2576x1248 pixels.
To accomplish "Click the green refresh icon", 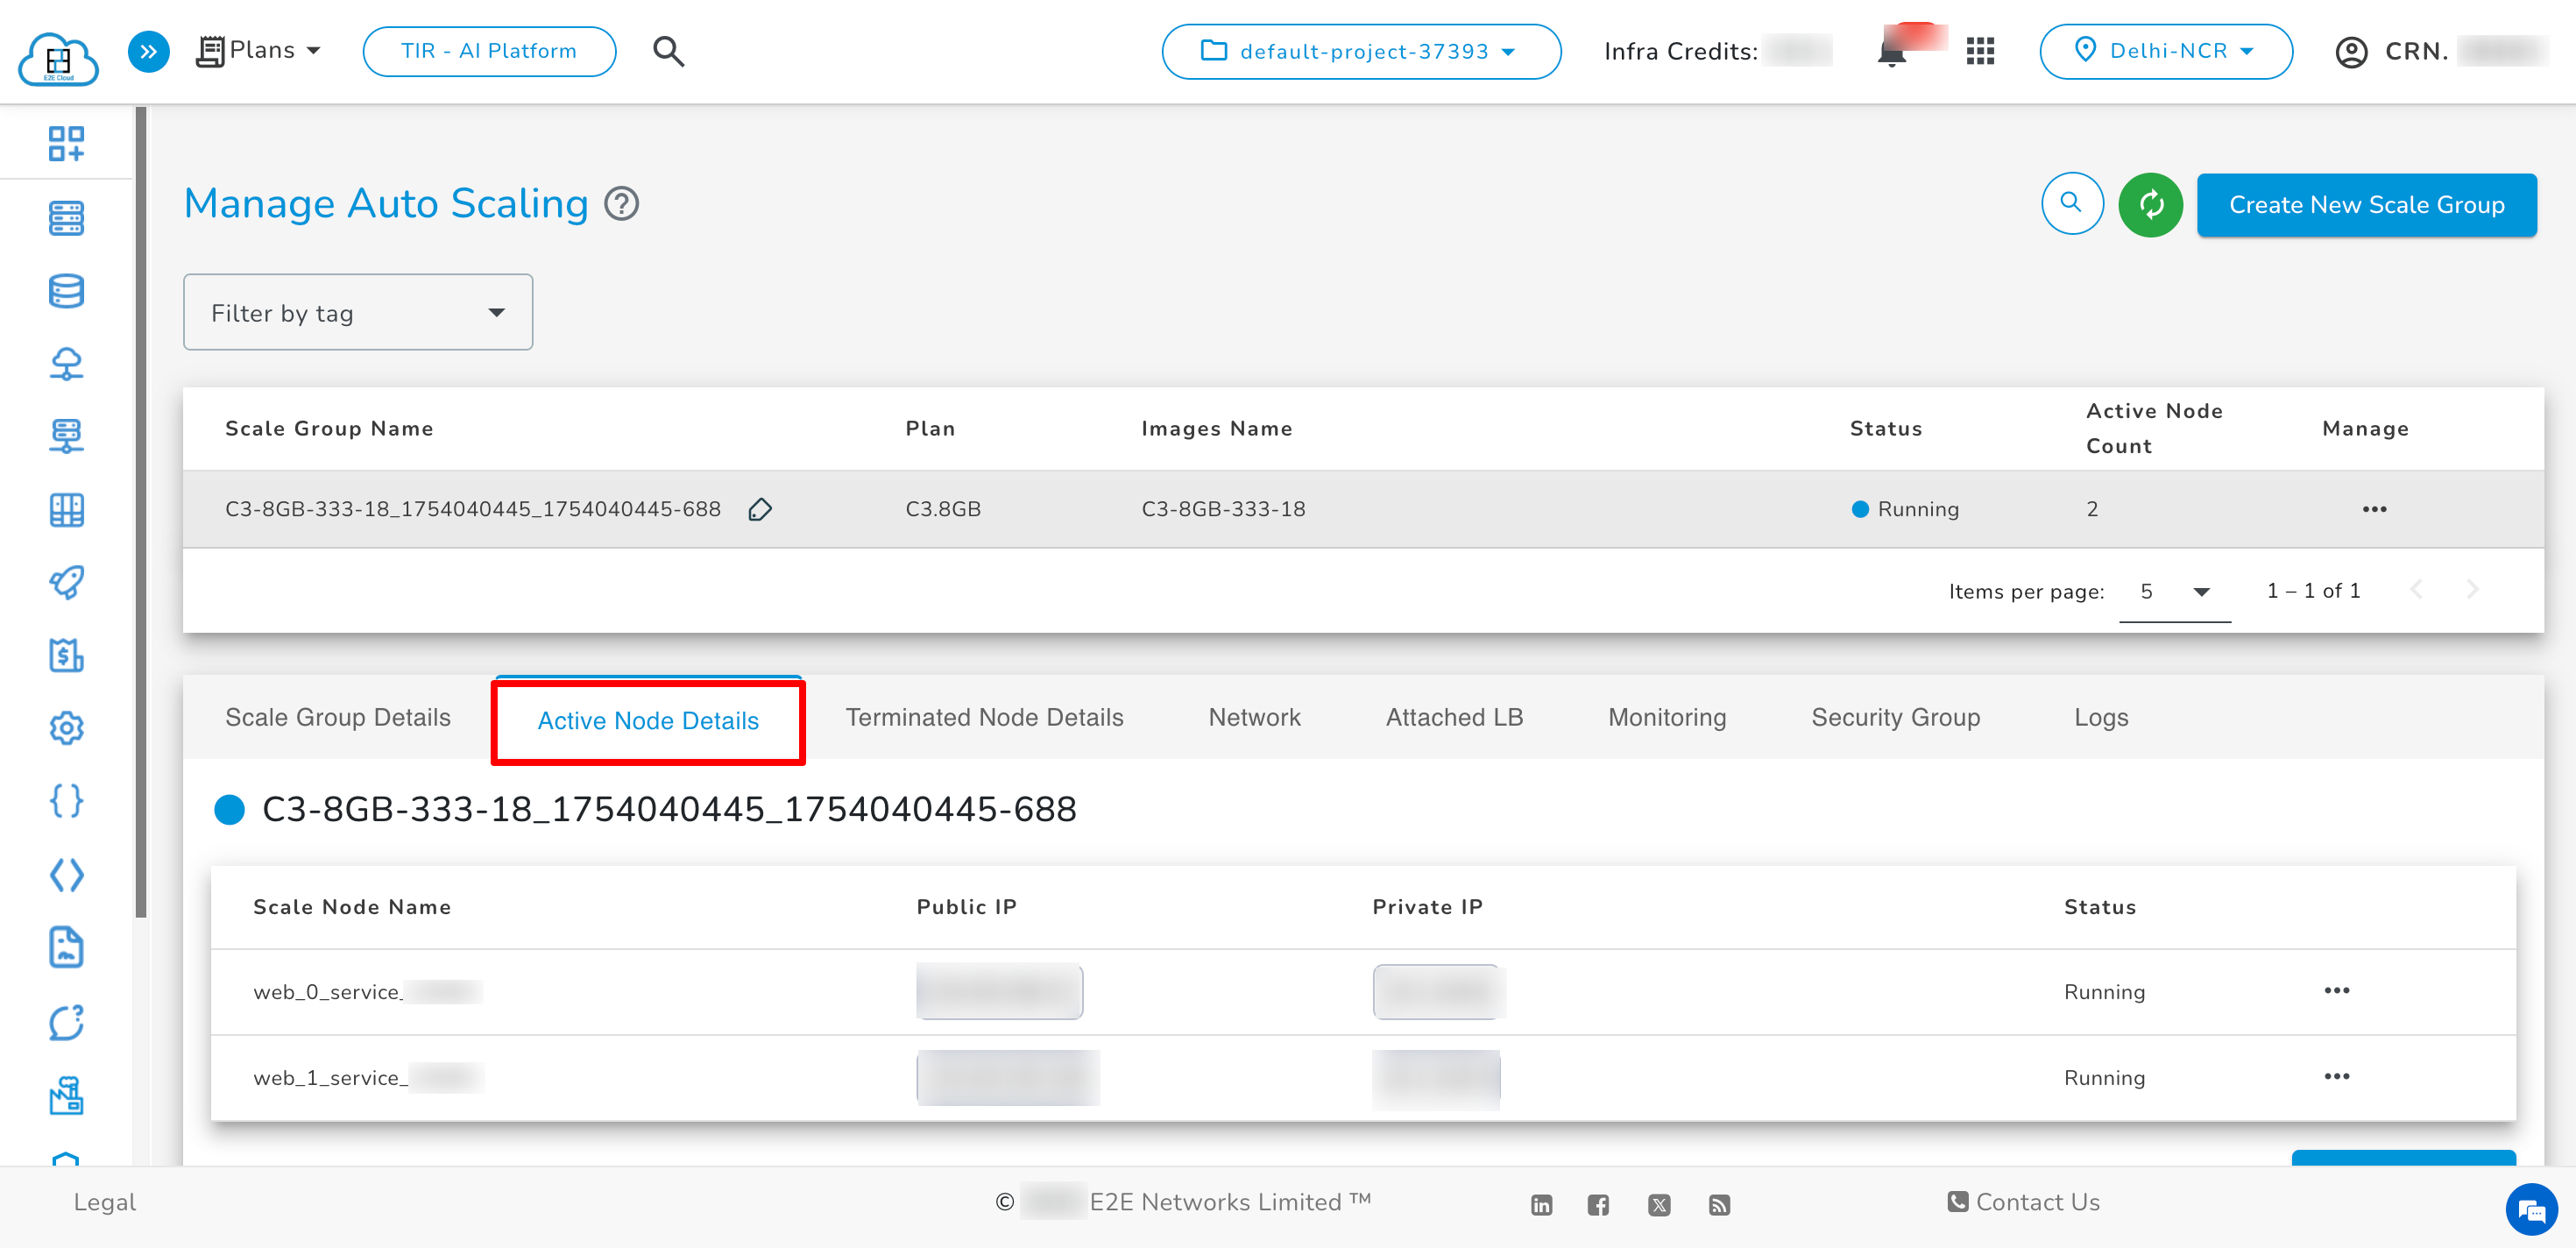I will [2150, 204].
